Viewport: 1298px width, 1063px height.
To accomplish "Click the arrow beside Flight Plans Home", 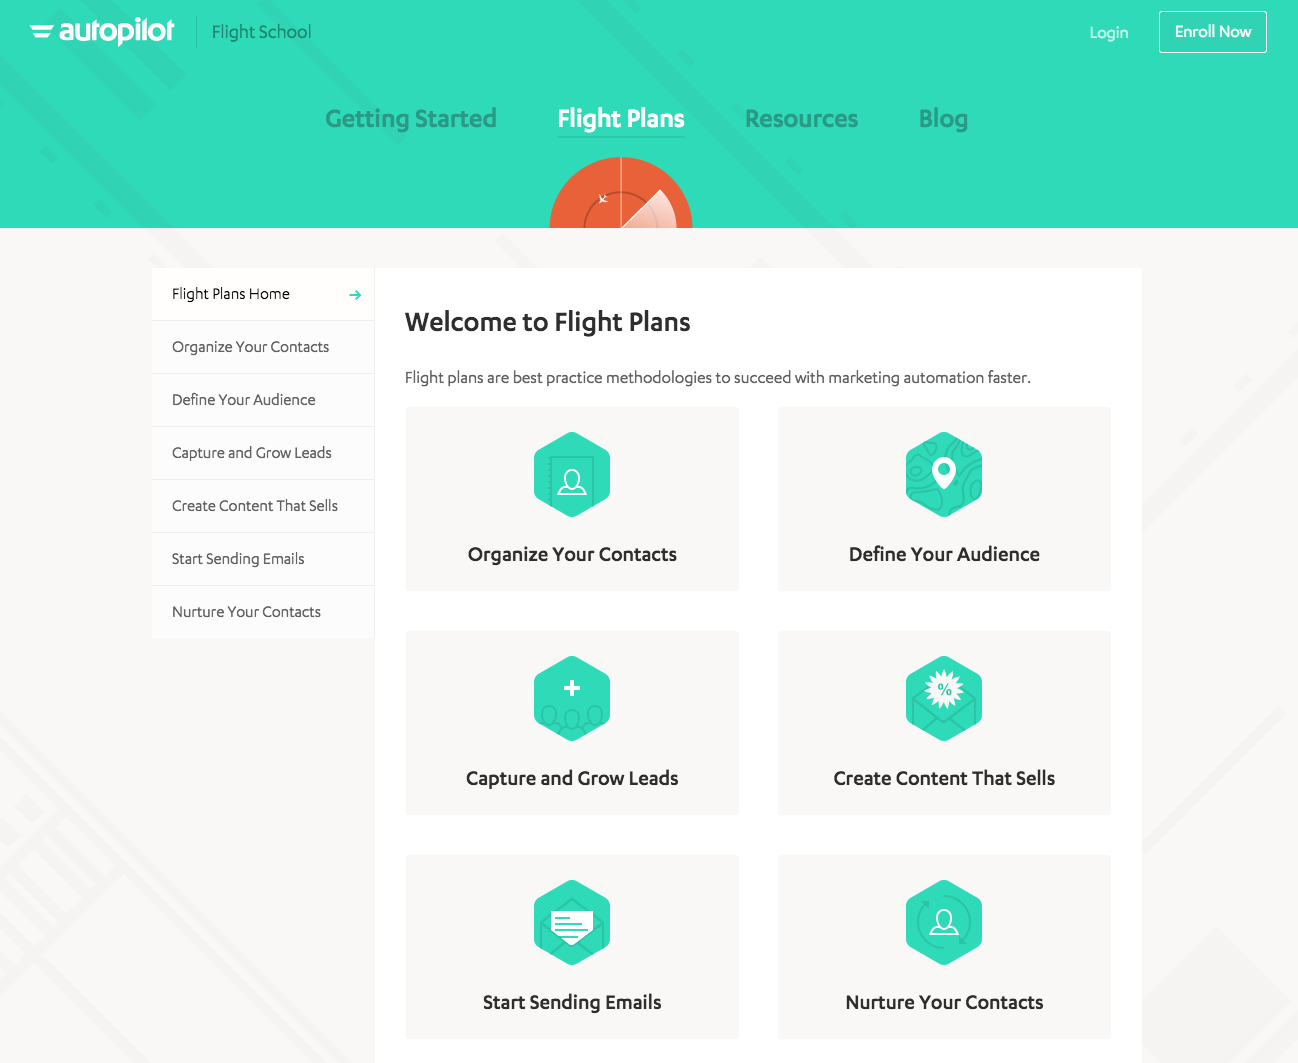I will point(355,295).
